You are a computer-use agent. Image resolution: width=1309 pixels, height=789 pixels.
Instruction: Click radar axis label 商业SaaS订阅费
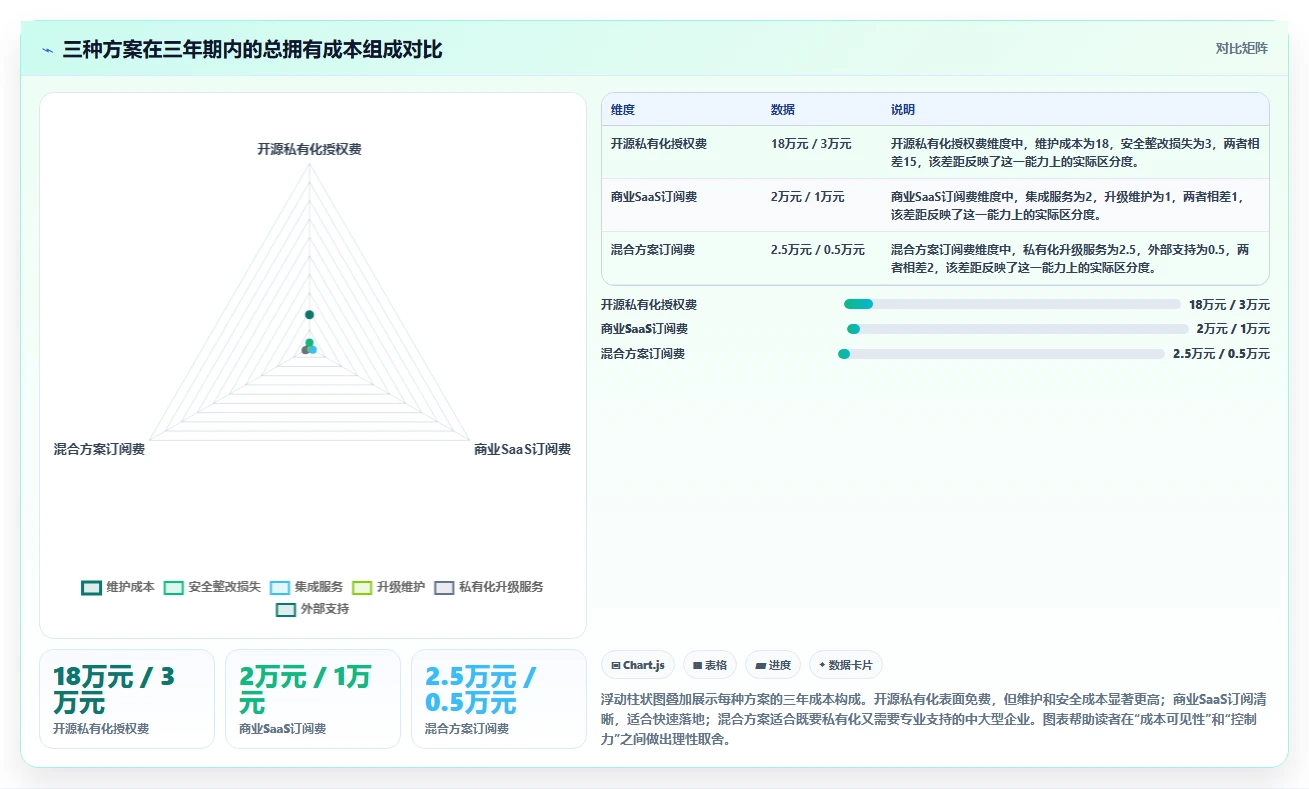click(x=522, y=450)
